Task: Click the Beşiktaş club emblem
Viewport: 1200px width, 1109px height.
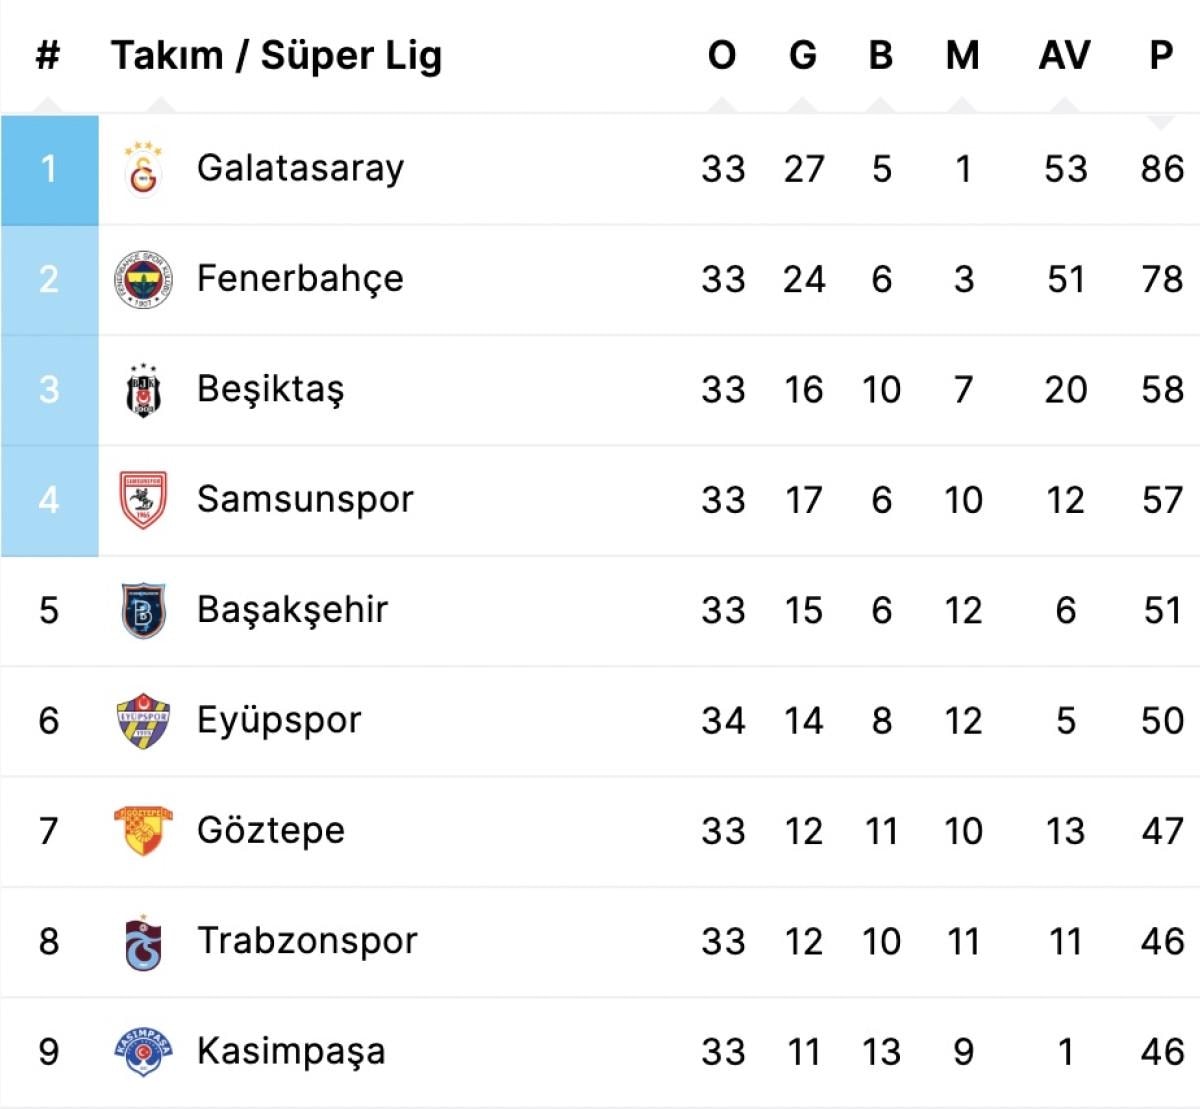Action: click(143, 389)
